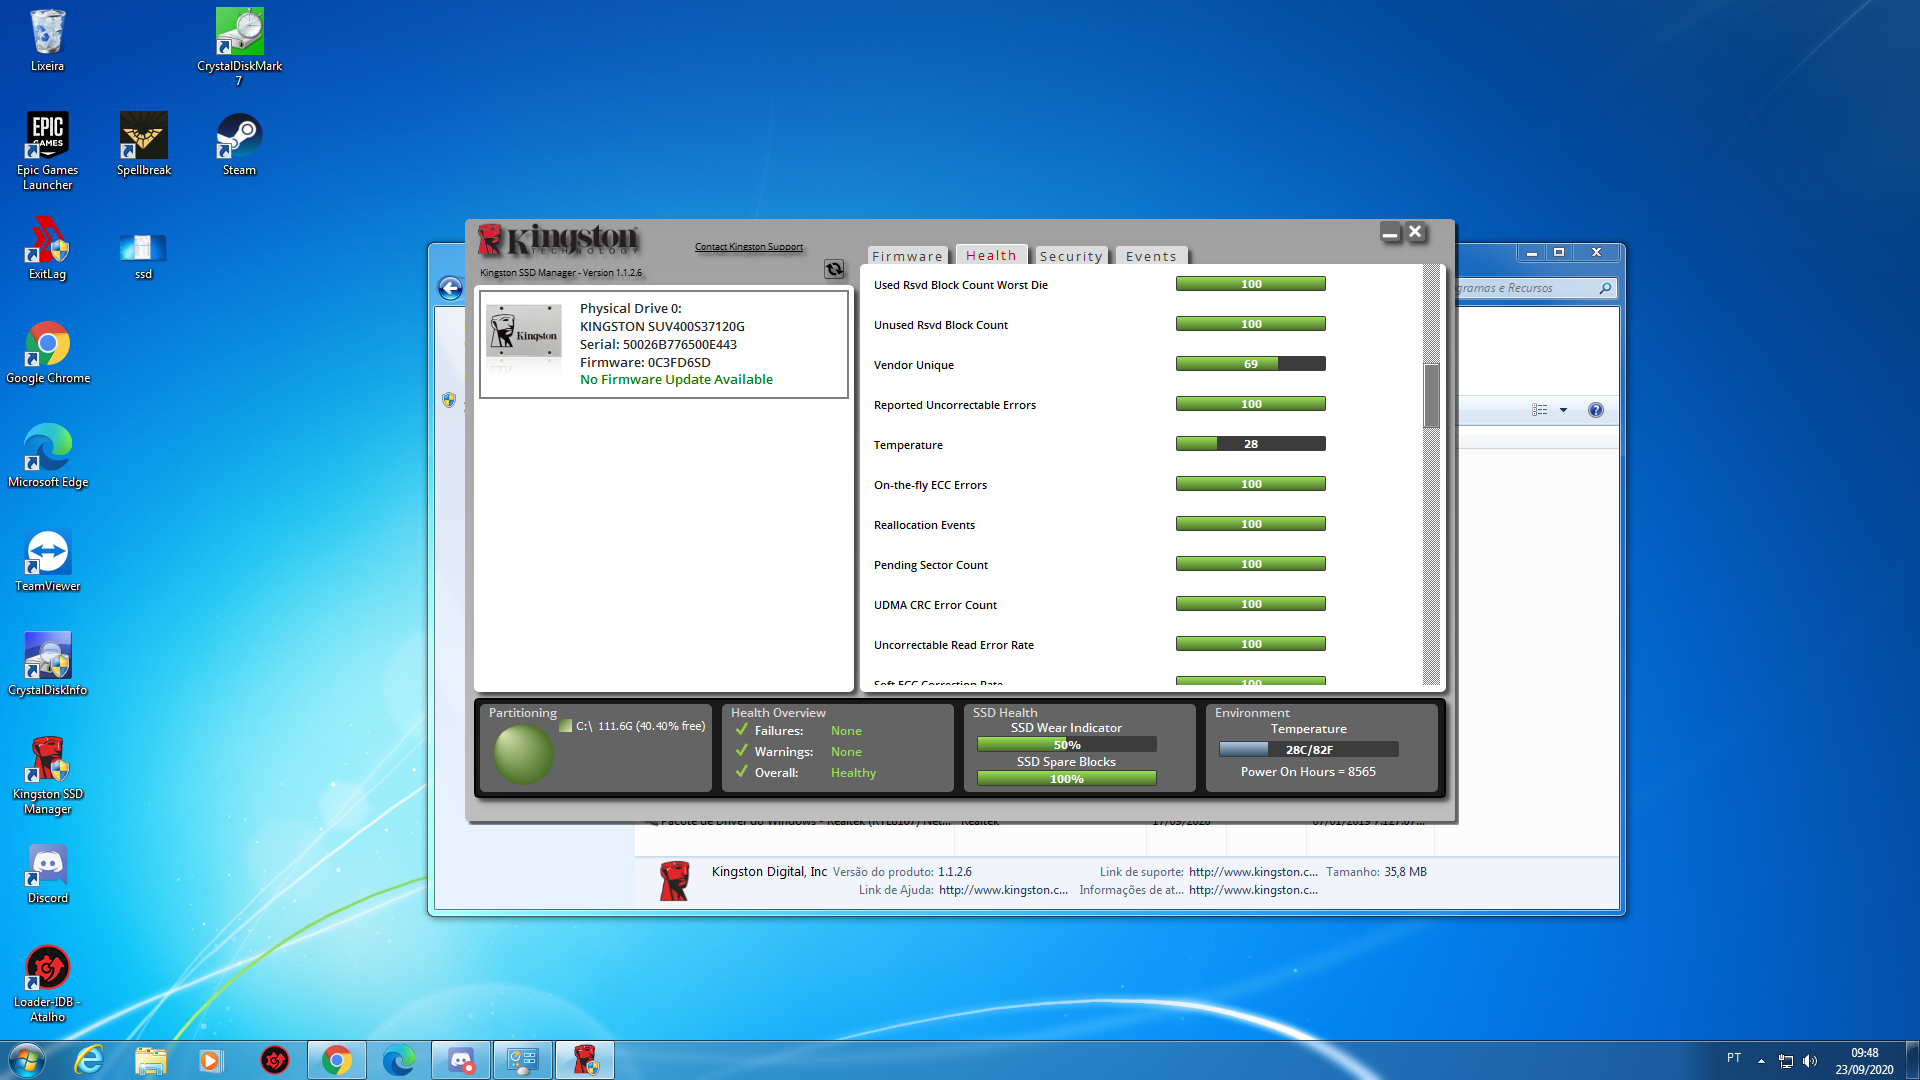Viewport: 1920px width, 1080px height.
Task: Click Link de Ajuda kingston URL
Action: click(1003, 890)
